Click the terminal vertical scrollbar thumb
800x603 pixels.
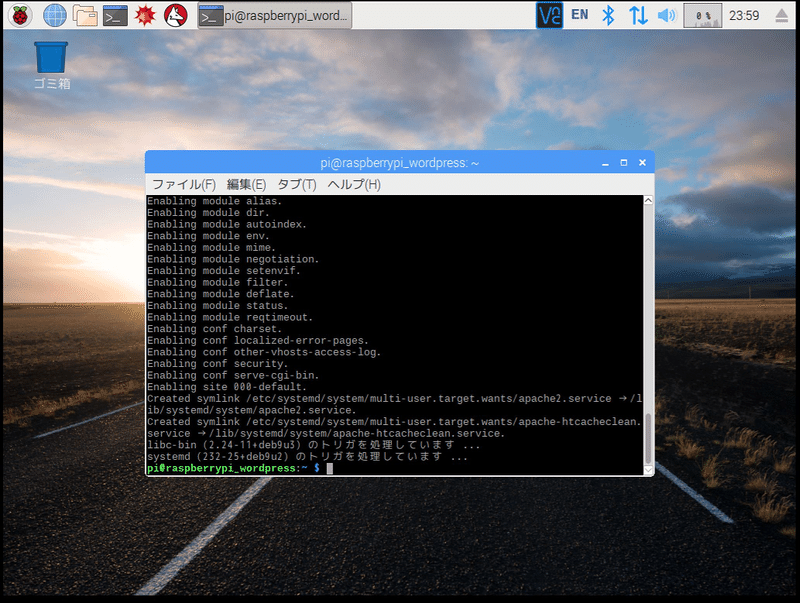coord(648,438)
